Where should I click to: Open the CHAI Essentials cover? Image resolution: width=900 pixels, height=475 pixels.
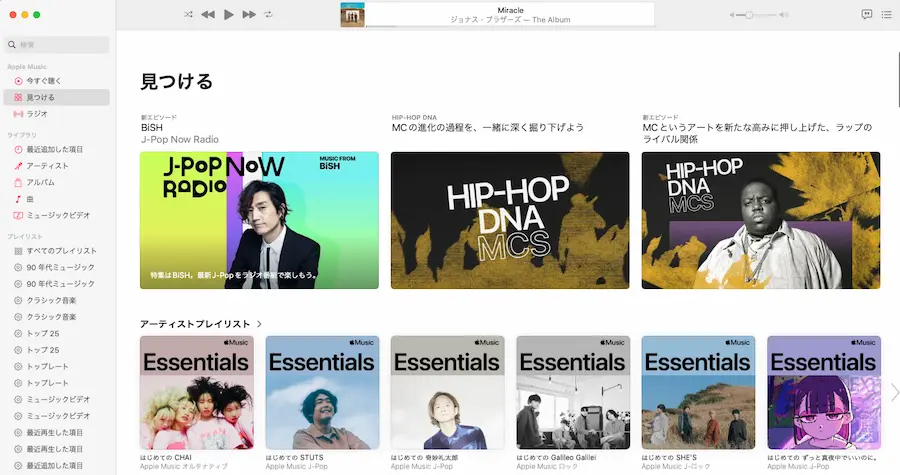pyautogui.click(x=197, y=392)
